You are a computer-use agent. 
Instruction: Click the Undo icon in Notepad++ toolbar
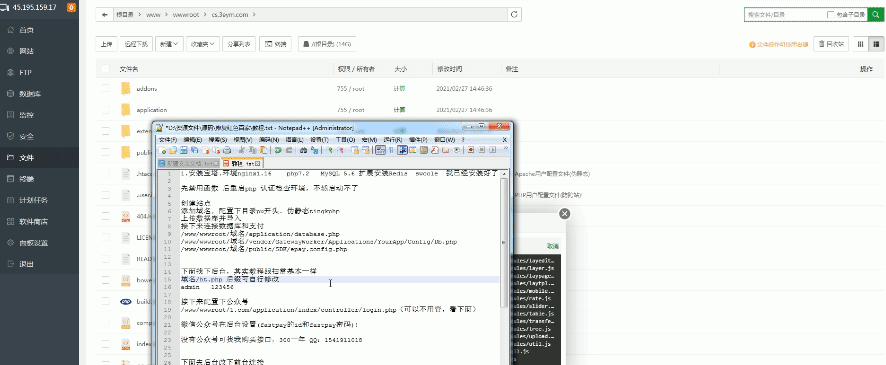[277, 150]
